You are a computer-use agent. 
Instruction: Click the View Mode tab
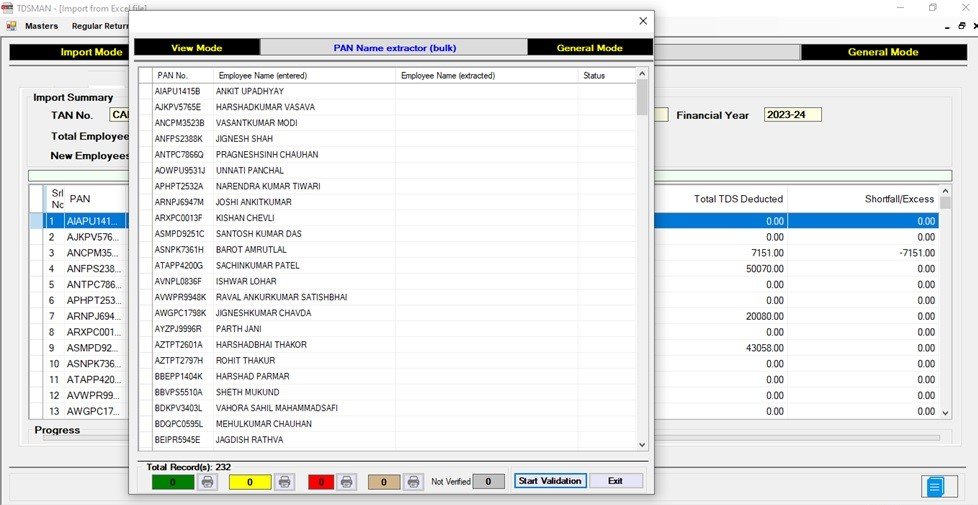click(196, 48)
